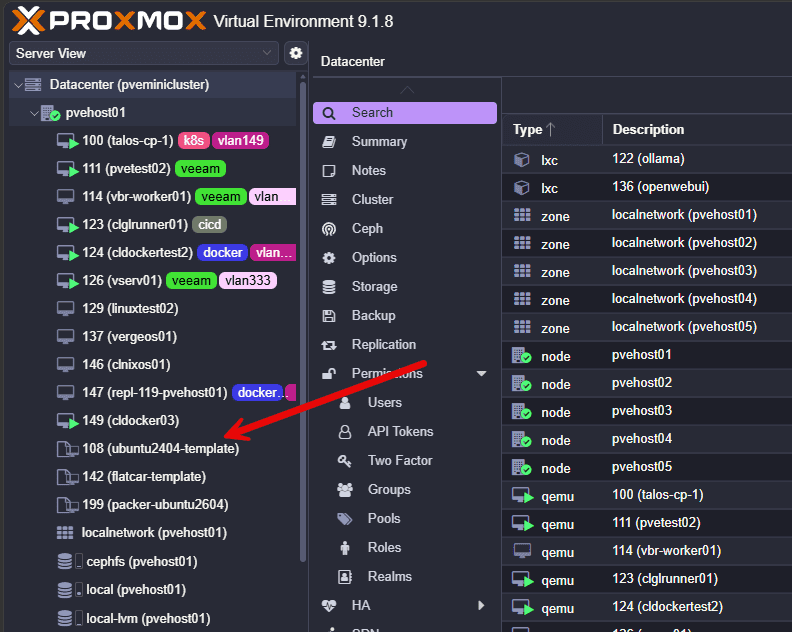Open the Summary menu item
Viewport: 792px width, 632px height.
pos(405,141)
